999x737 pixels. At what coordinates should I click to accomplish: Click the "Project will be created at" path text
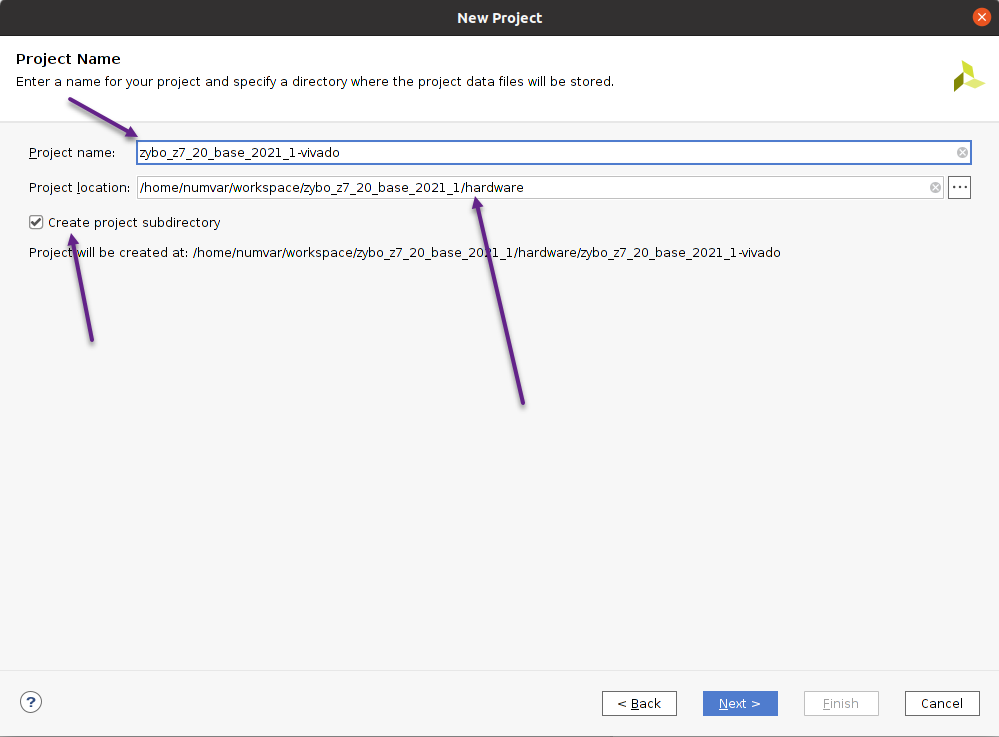point(404,253)
